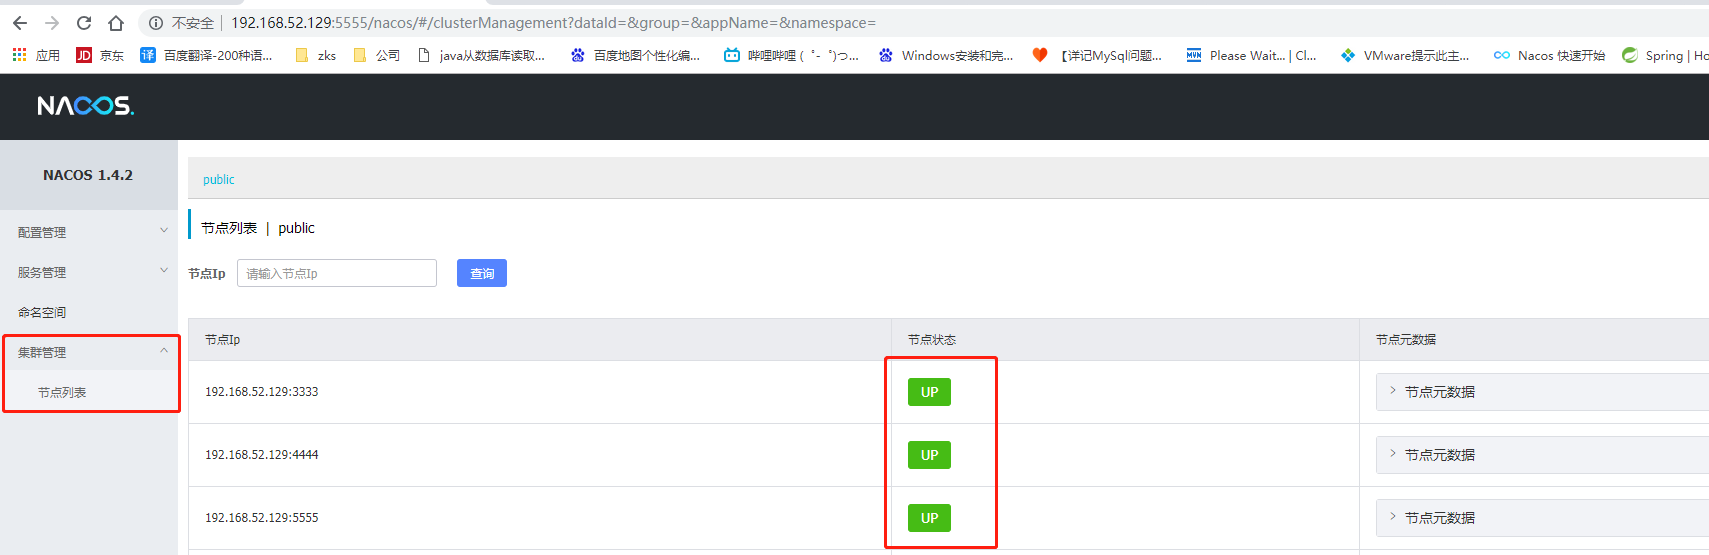This screenshot has width=1709, height=555.
Task: Expand the 服务管理 sidebar menu
Action: coord(89,272)
